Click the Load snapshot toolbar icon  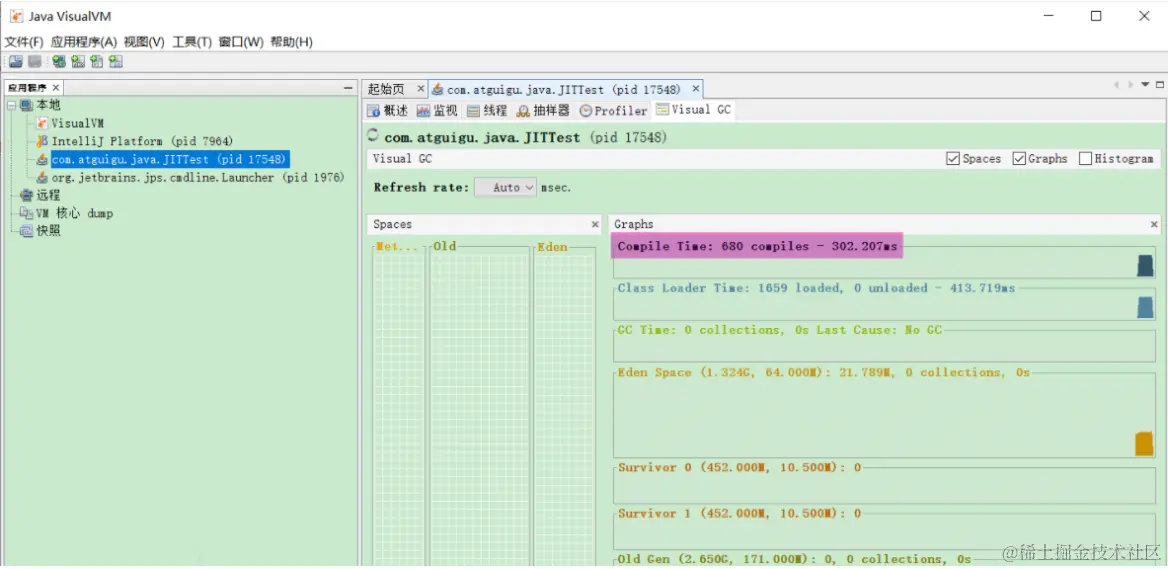coord(16,62)
